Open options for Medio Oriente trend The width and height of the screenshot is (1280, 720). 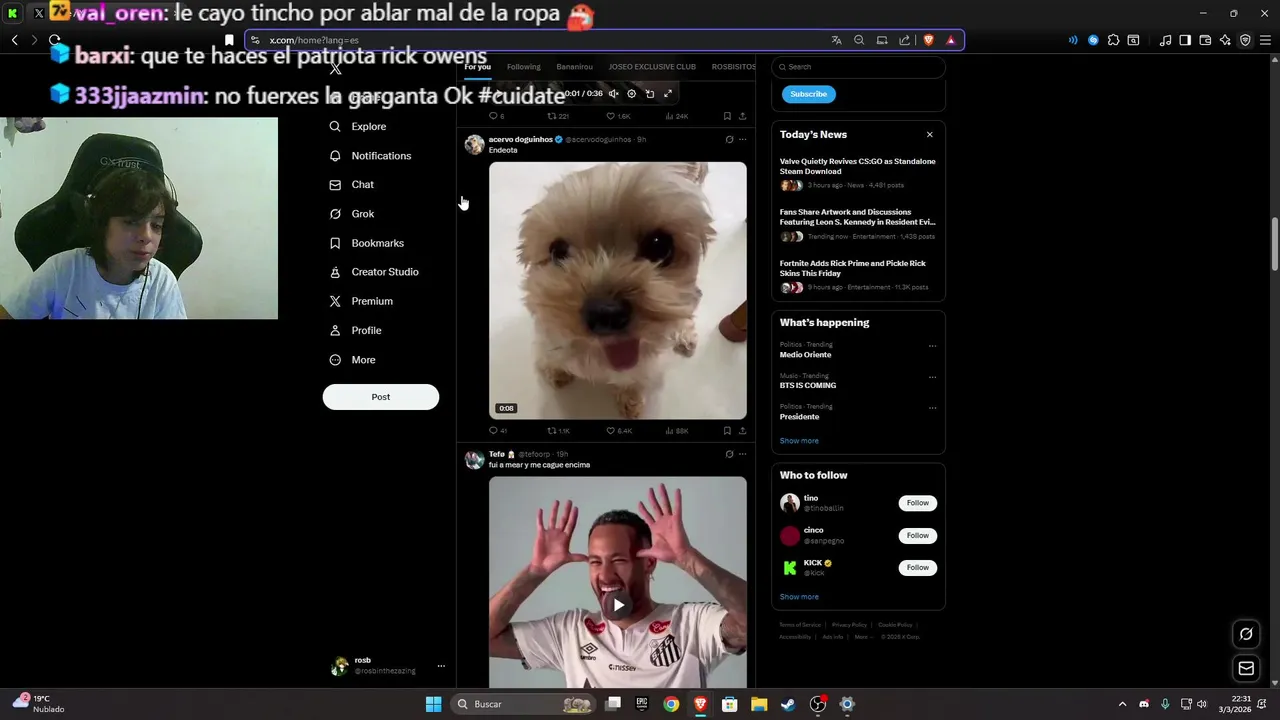pyautogui.click(x=932, y=346)
